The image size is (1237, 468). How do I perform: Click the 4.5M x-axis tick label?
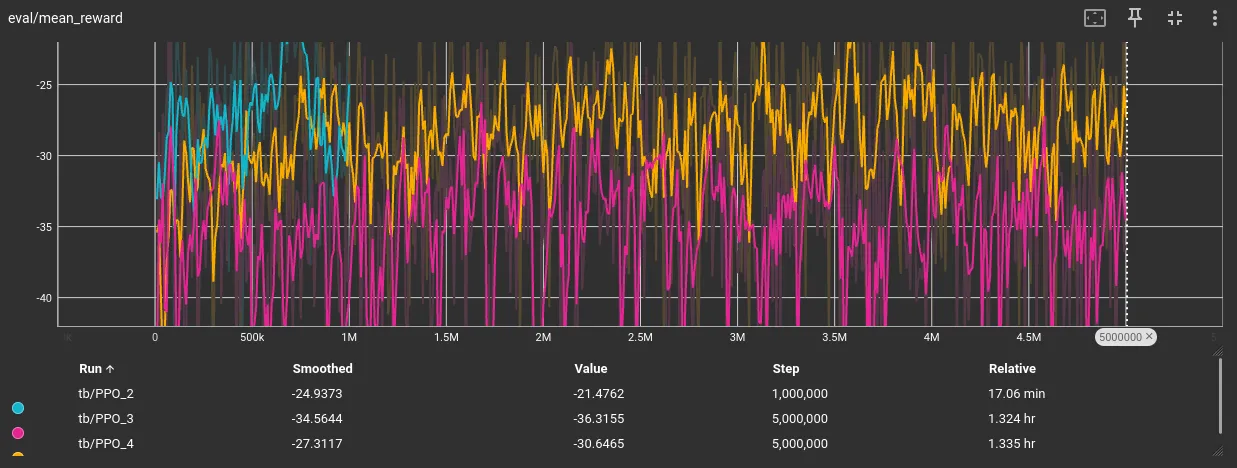(x=1028, y=338)
